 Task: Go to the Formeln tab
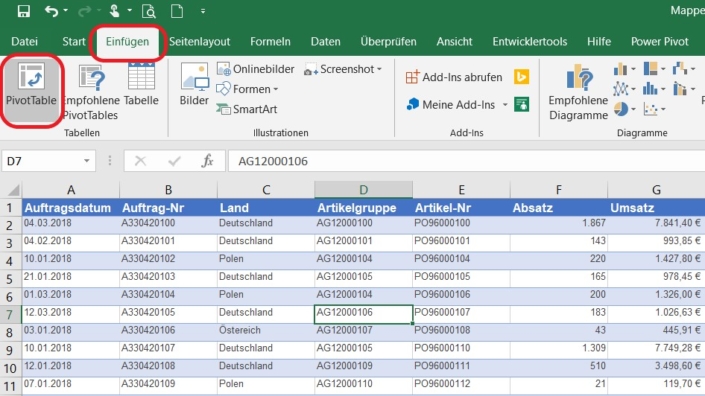click(x=270, y=41)
